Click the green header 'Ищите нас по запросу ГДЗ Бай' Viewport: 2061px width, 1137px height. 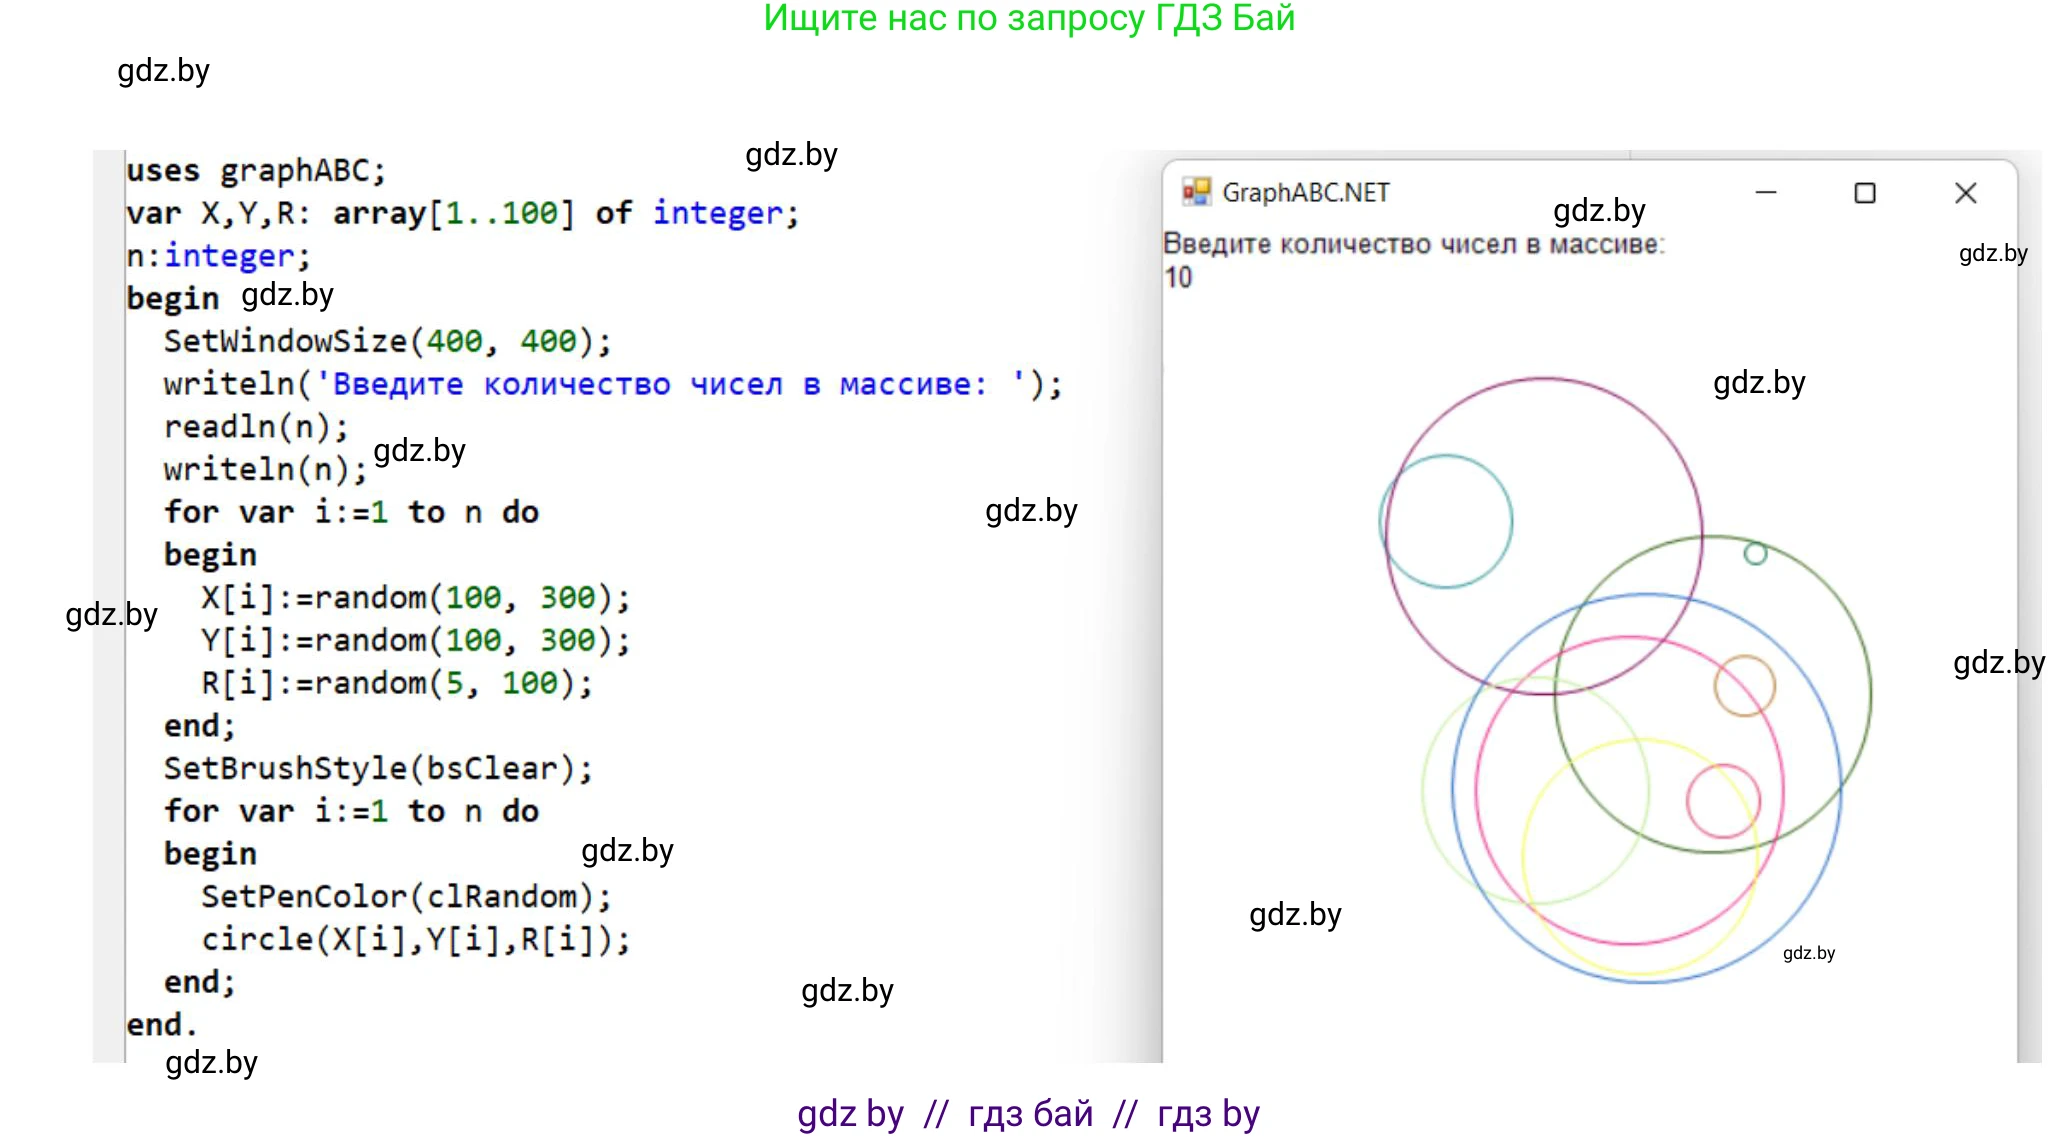pyautogui.click(x=1029, y=18)
